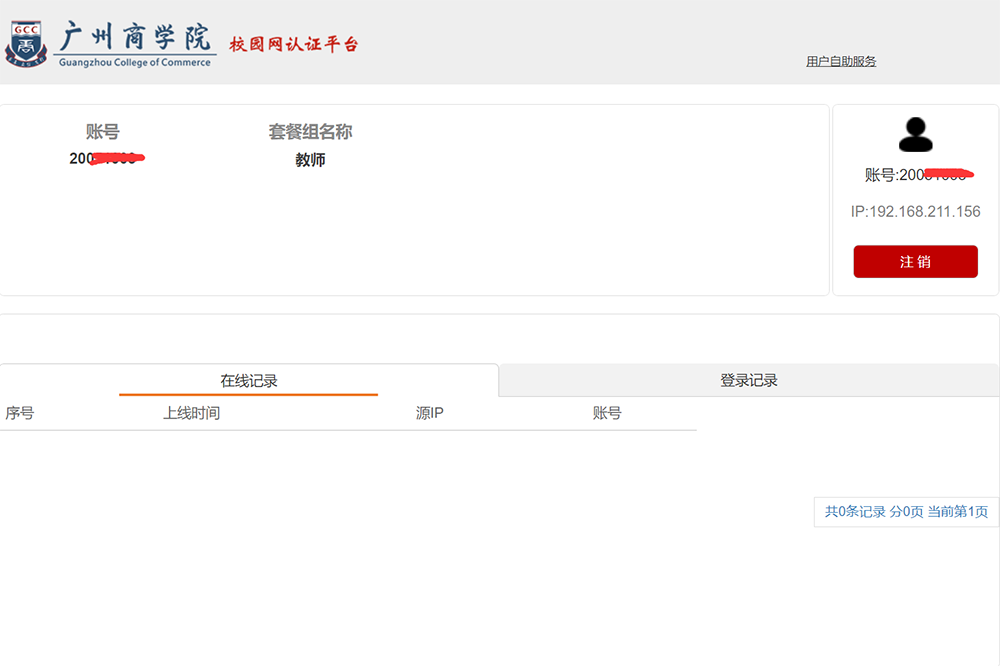1000x666 pixels.
Task: Click the 广州商学院 calligraphy title
Action: click(136, 36)
